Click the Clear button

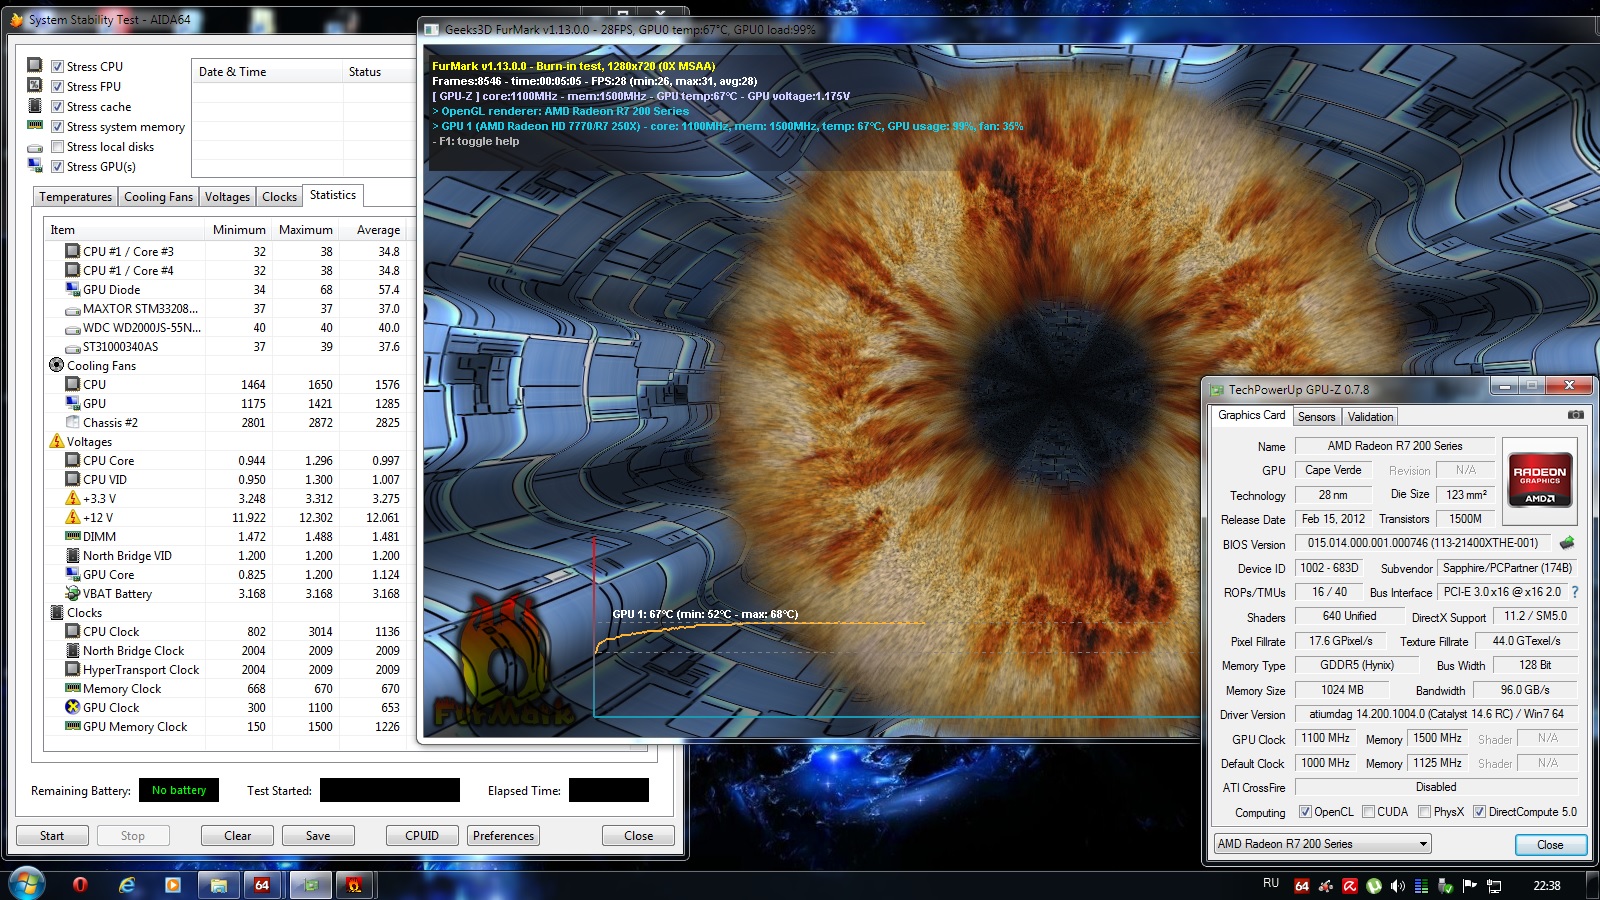[x=238, y=836]
